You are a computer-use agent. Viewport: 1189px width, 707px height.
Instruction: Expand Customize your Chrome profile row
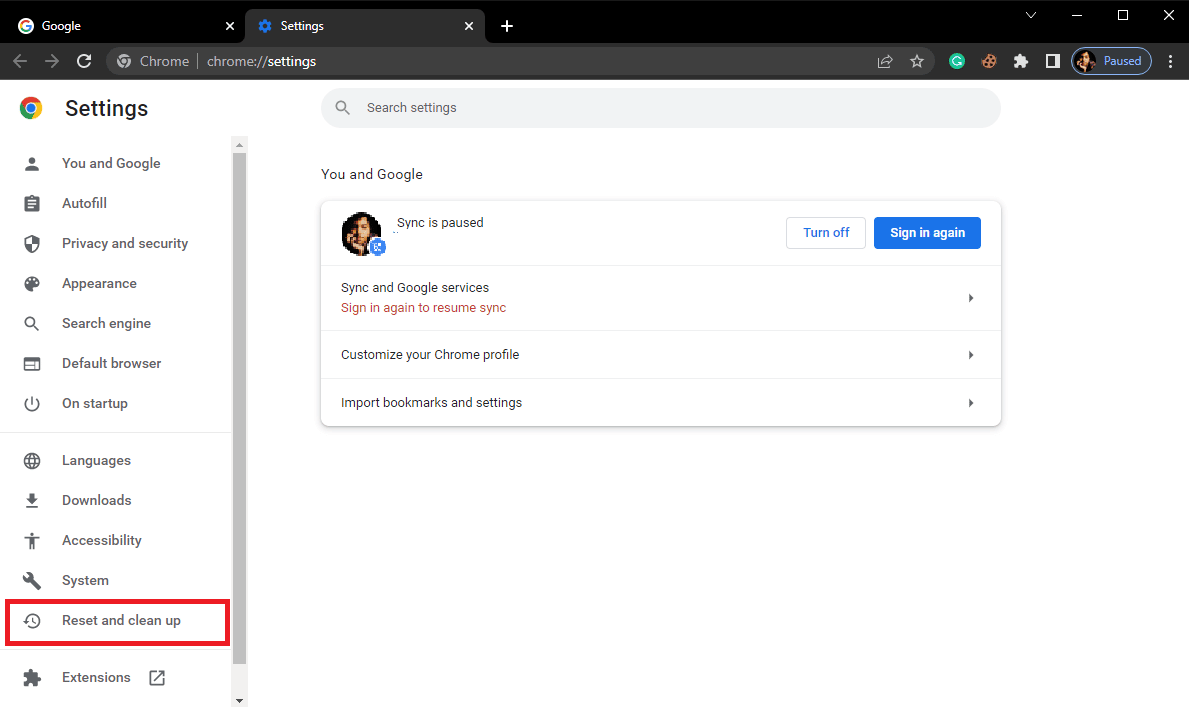[x=660, y=355]
